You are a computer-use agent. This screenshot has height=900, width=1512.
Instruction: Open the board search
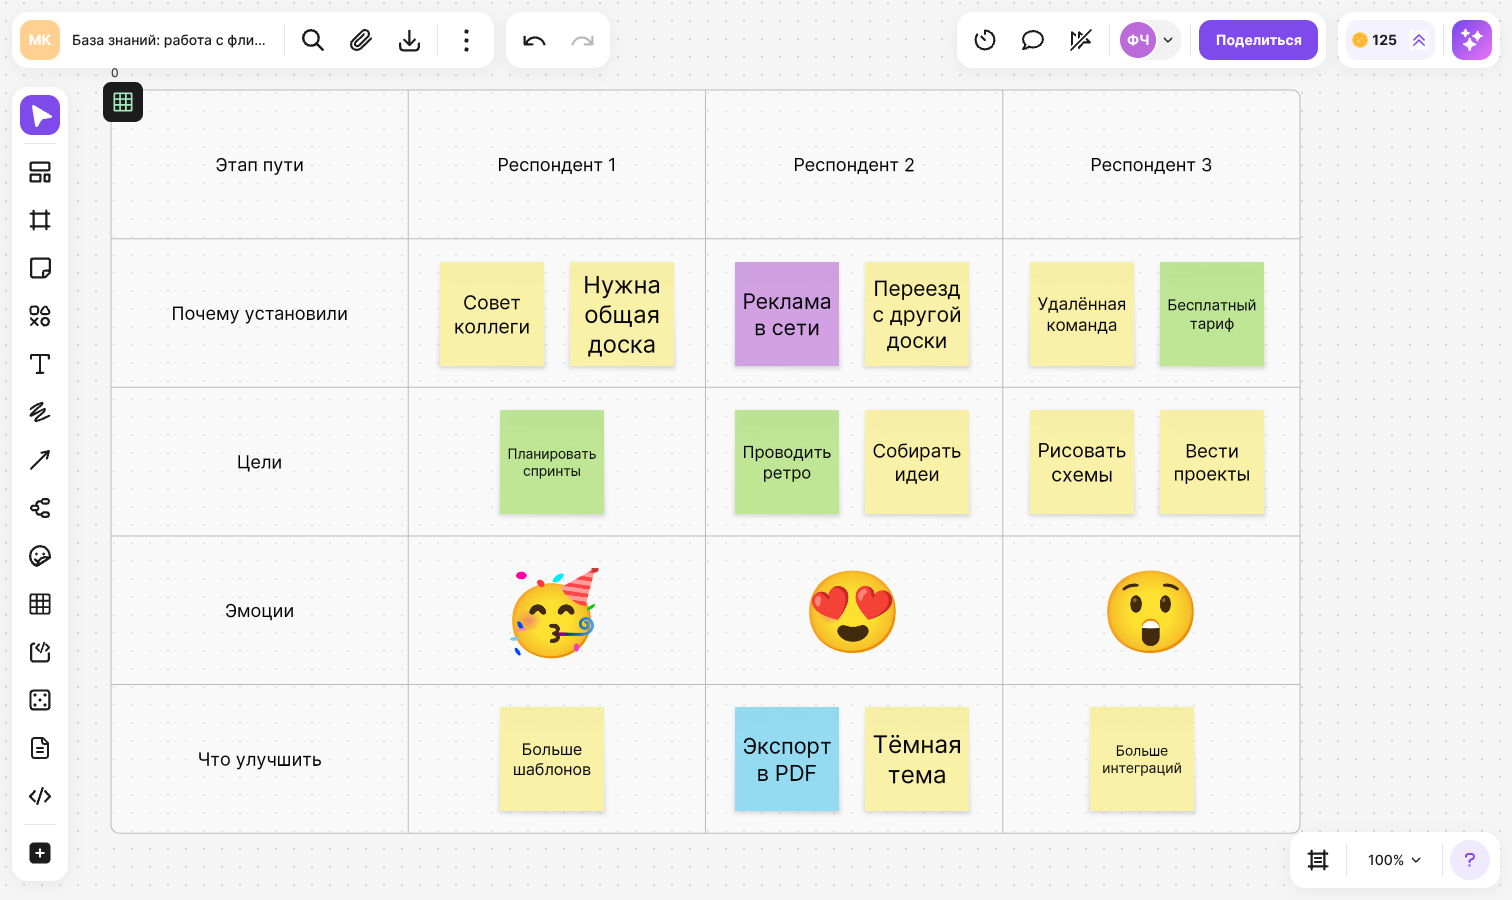pos(313,40)
